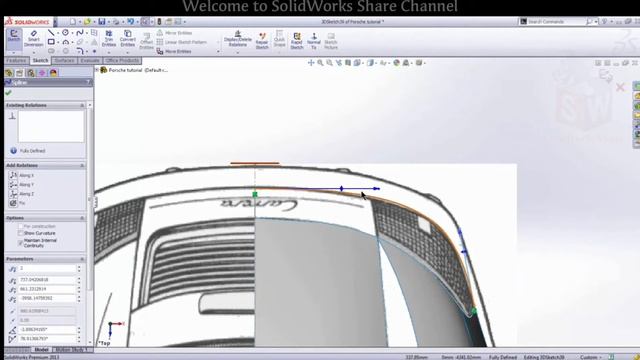Image resolution: width=640 pixels, height=360 pixels.
Task: Click Mirror Entities in the ribbon
Action: coord(175,33)
